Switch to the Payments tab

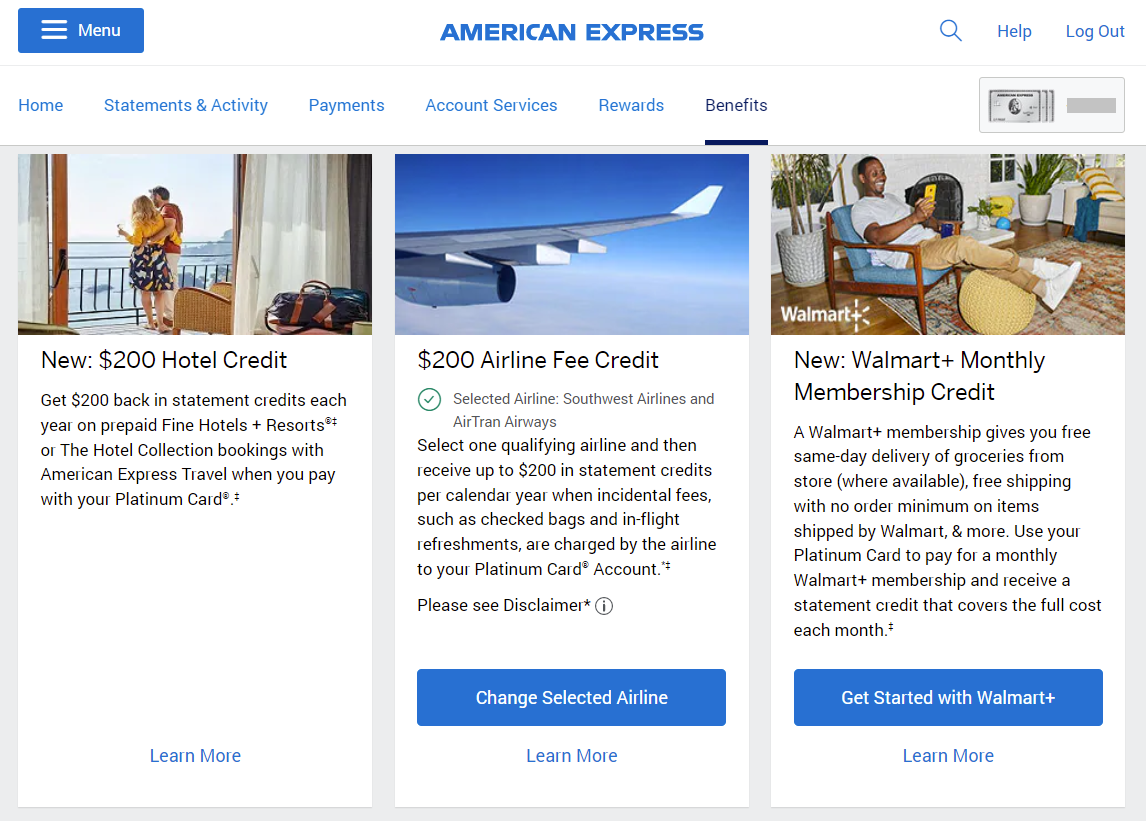(x=346, y=105)
